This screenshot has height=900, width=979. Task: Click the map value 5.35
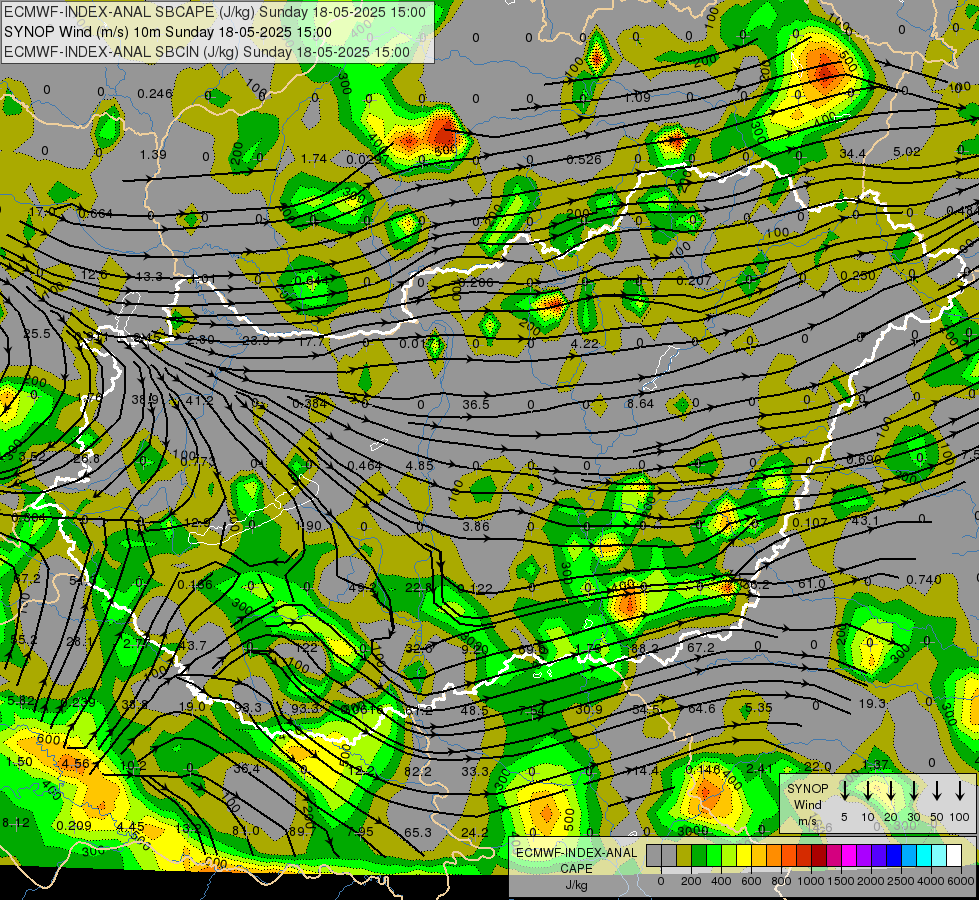[x=759, y=708]
